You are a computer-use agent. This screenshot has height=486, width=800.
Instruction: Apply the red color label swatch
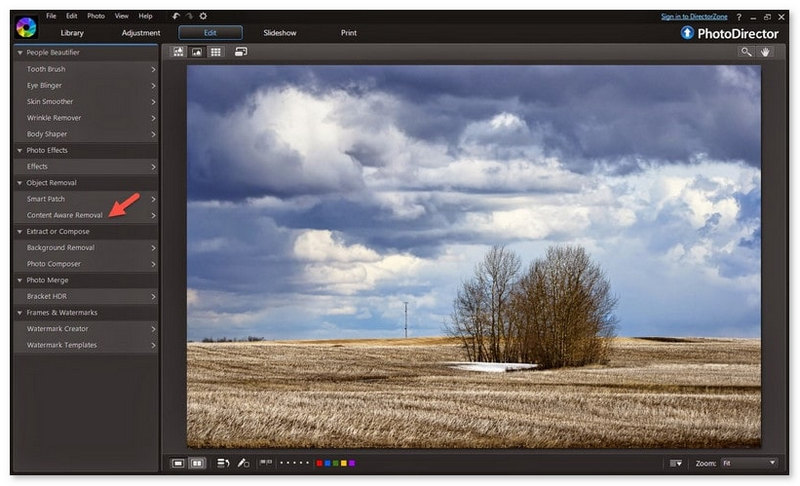319,463
